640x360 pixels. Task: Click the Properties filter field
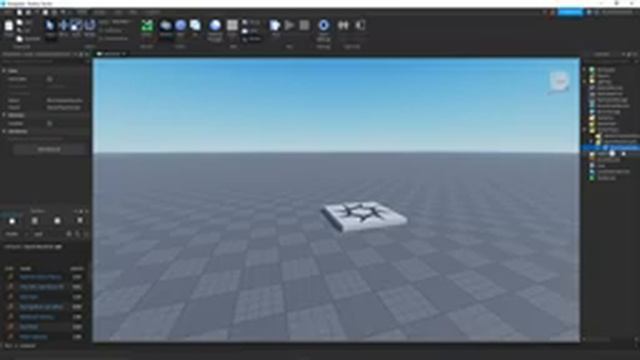point(45,61)
